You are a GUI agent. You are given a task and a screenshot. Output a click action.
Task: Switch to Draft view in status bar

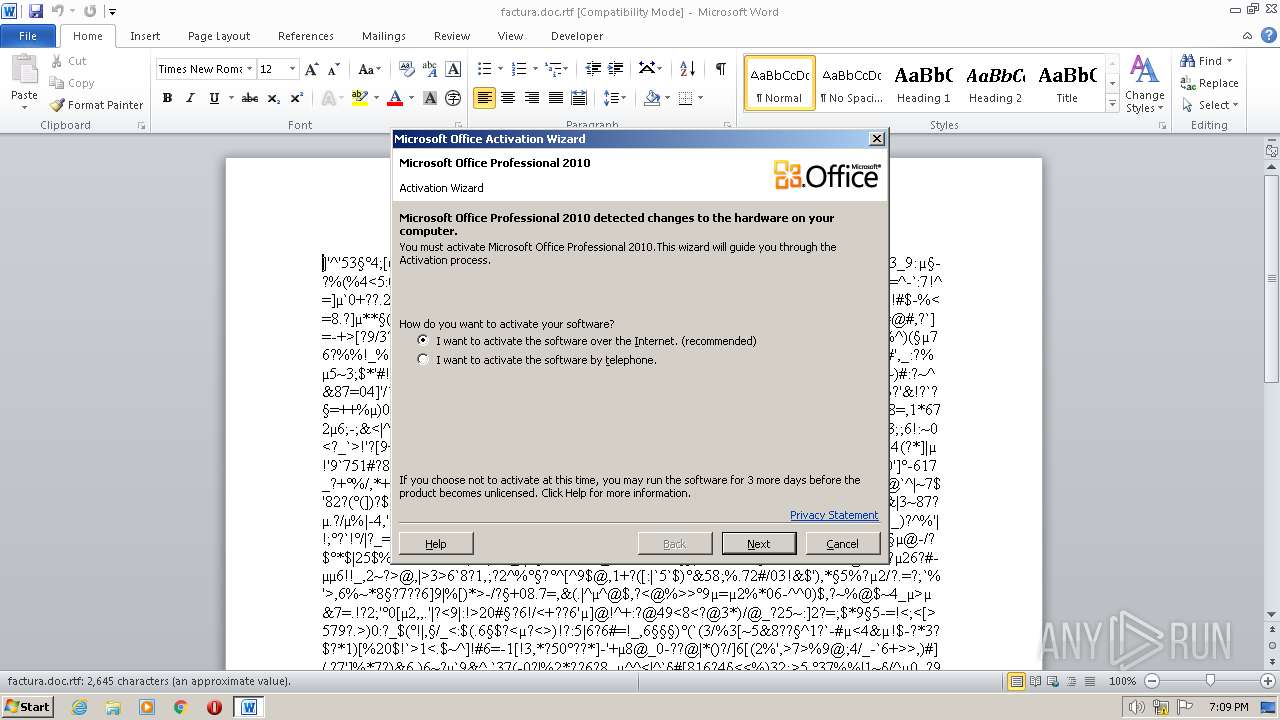pos(1089,681)
